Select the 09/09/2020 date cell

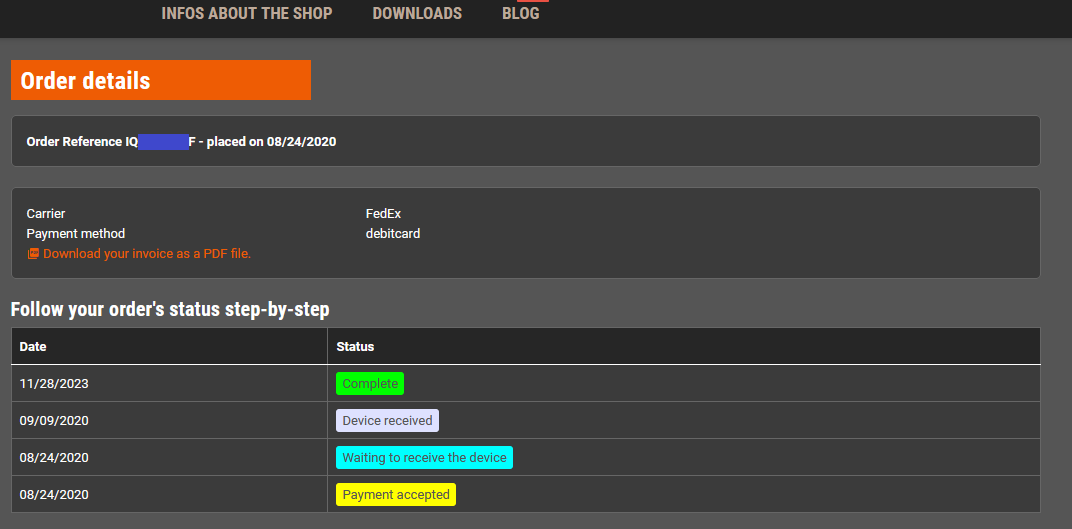(x=54, y=421)
